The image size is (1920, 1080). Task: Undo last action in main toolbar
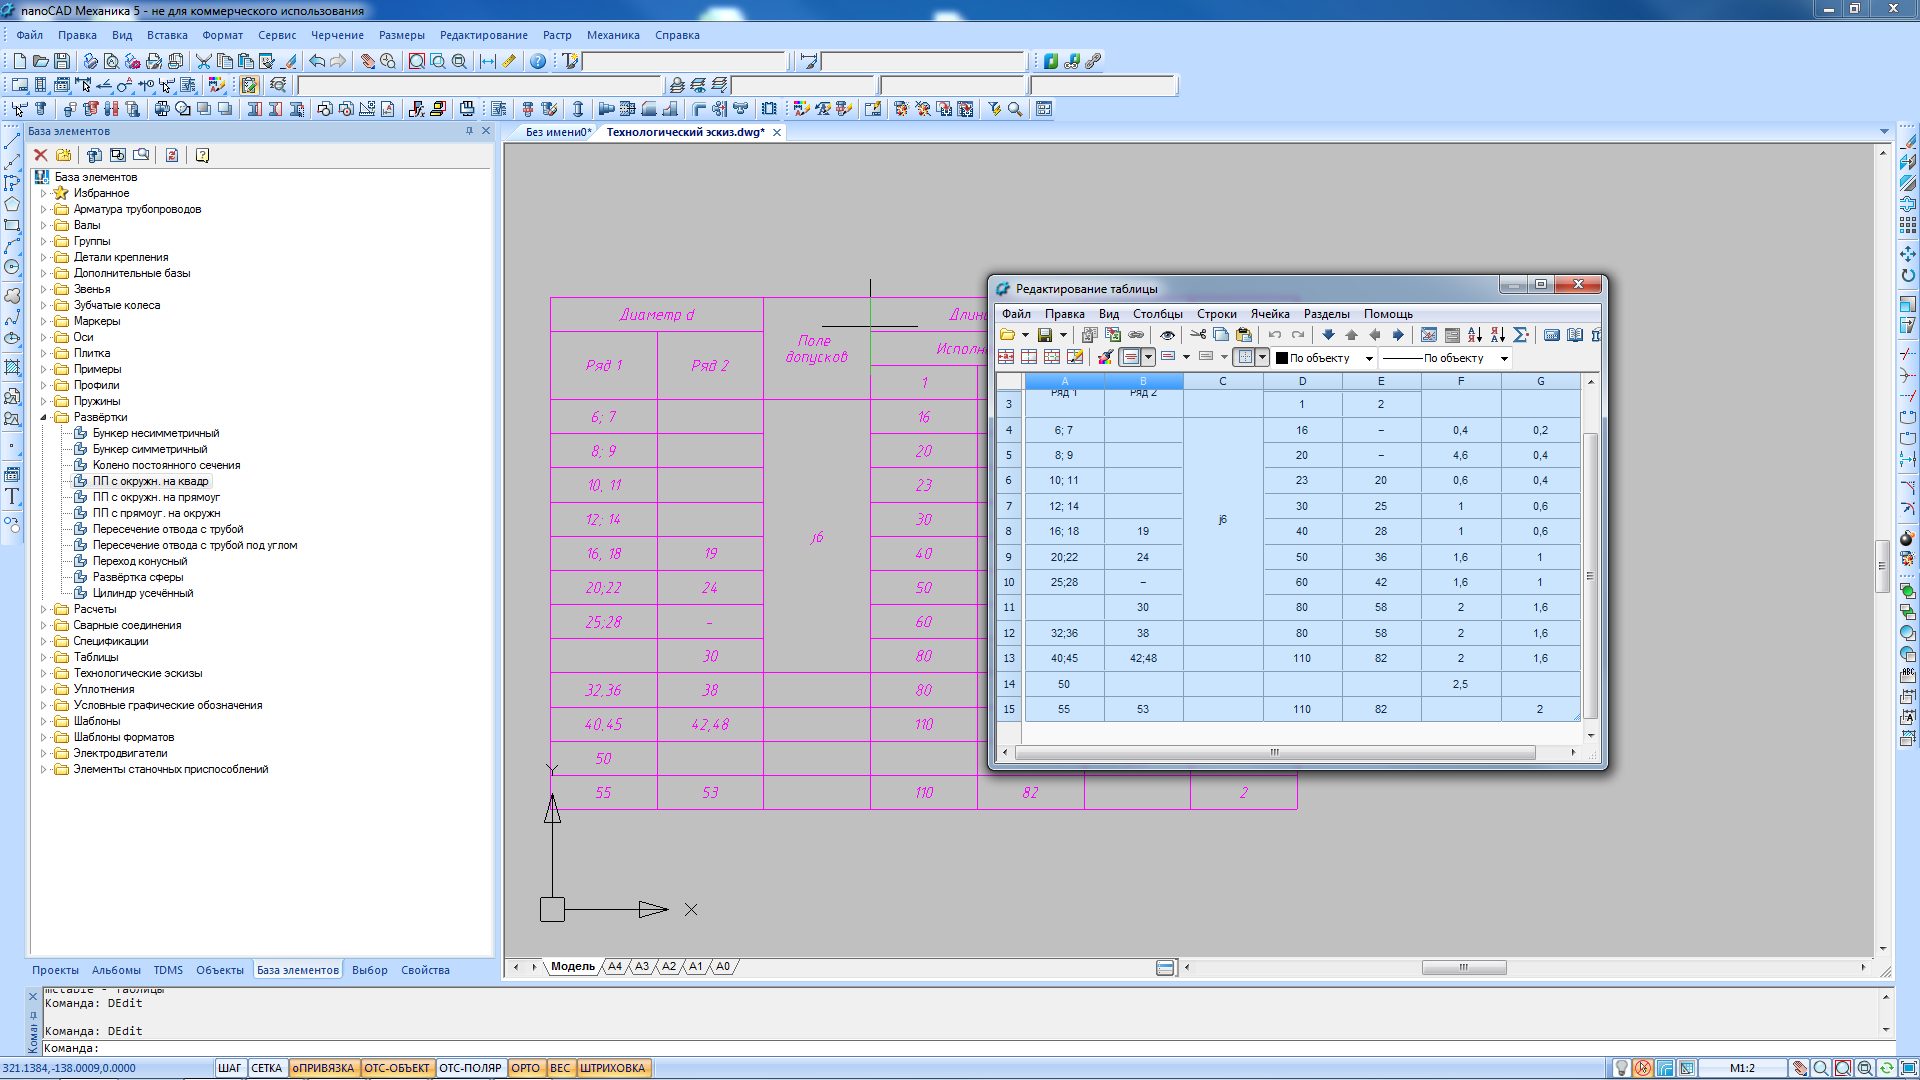[317, 61]
